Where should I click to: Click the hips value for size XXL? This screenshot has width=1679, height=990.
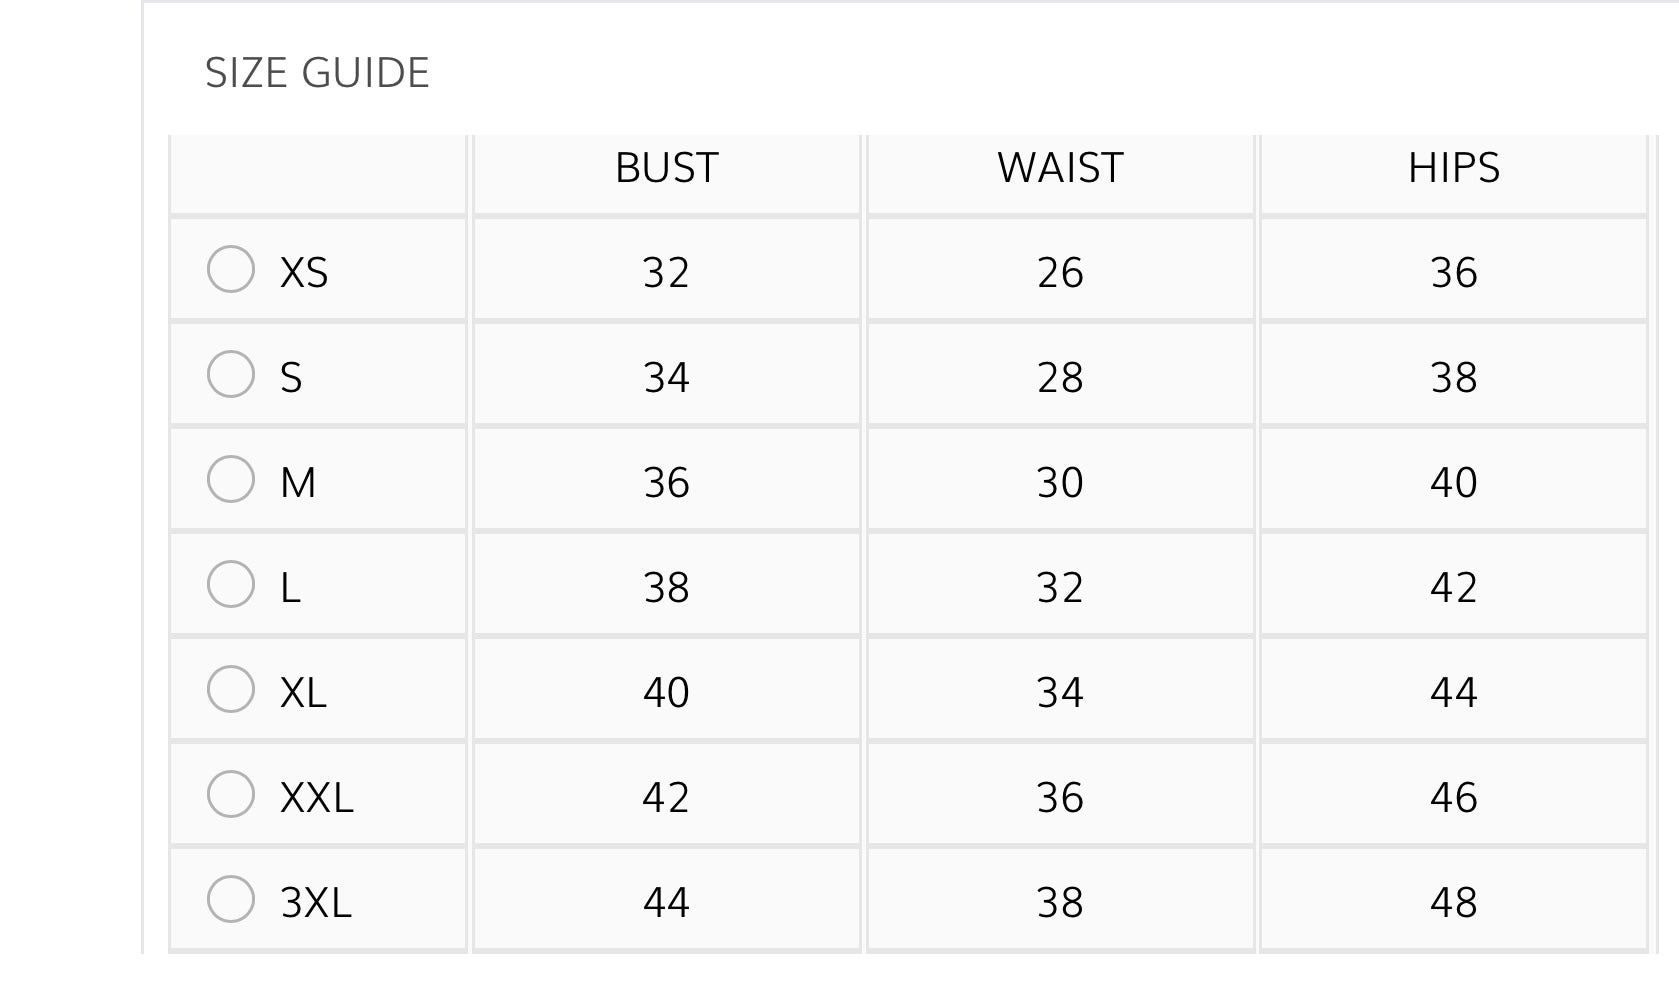[x=1453, y=797]
